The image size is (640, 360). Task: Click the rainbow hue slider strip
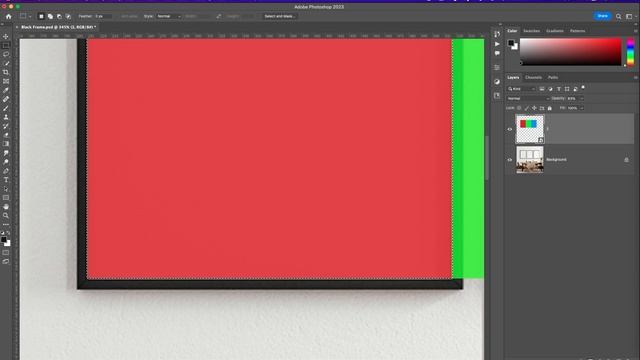click(631, 52)
